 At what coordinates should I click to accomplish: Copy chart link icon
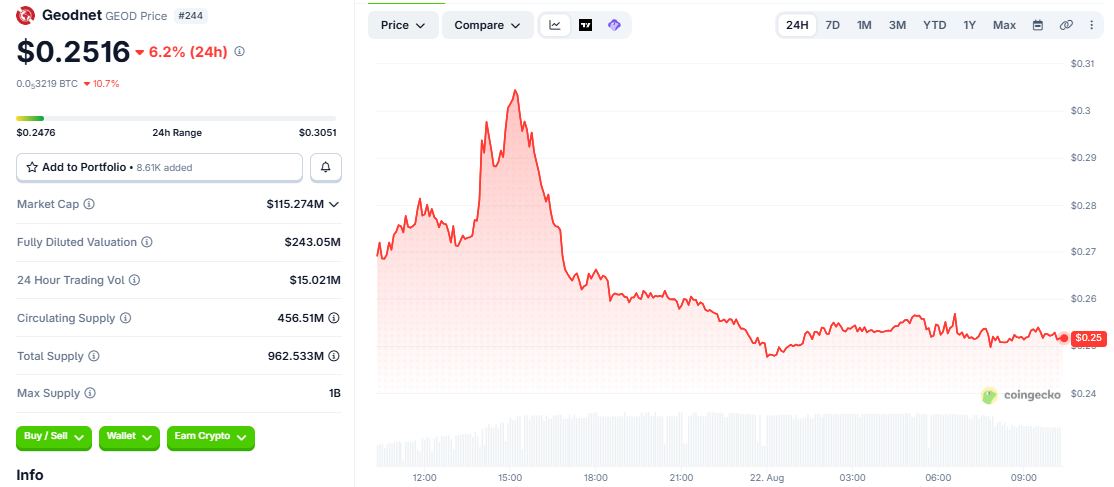point(1066,25)
